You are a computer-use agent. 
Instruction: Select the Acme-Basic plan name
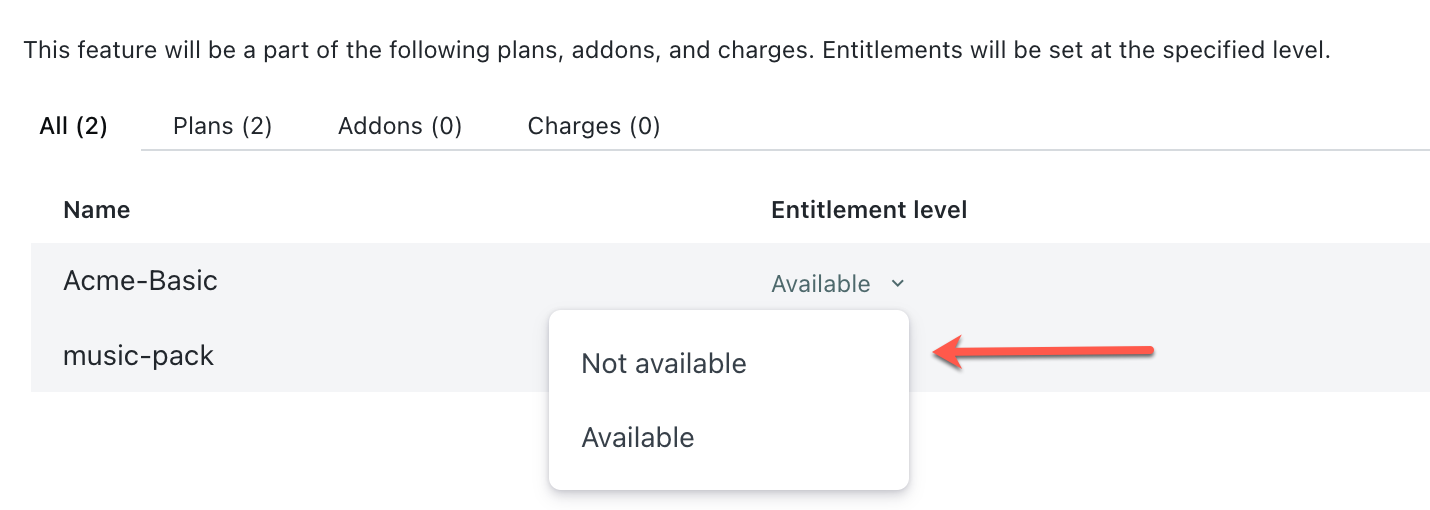click(140, 281)
